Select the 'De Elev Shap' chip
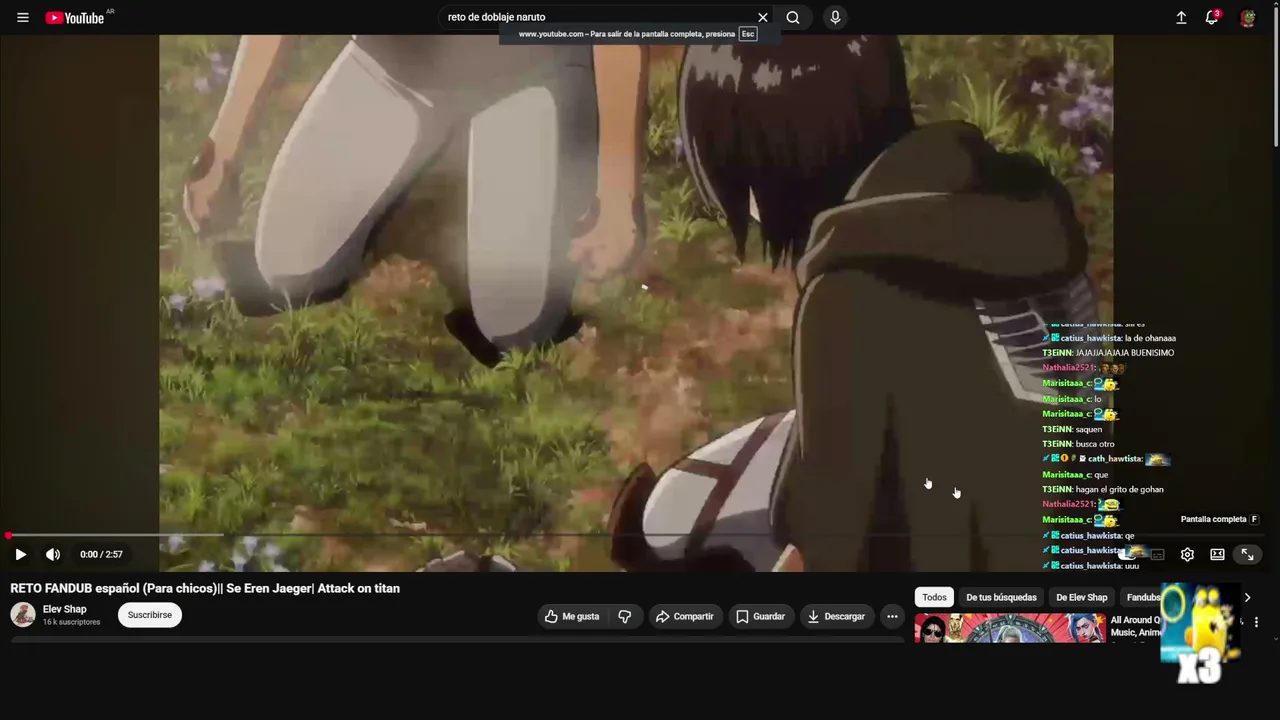The image size is (1280, 720). (x=1082, y=597)
